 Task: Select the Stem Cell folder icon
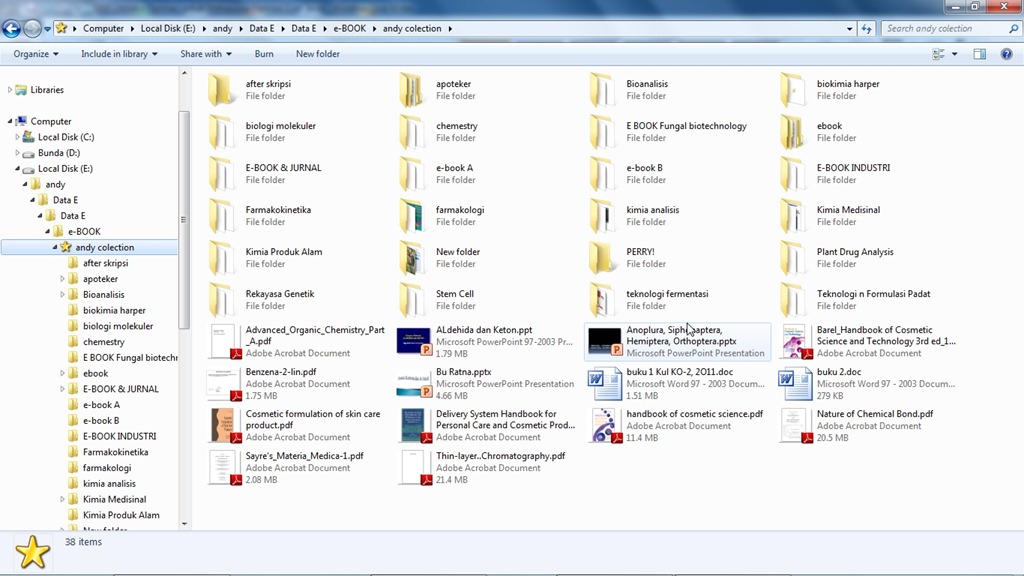coord(412,300)
